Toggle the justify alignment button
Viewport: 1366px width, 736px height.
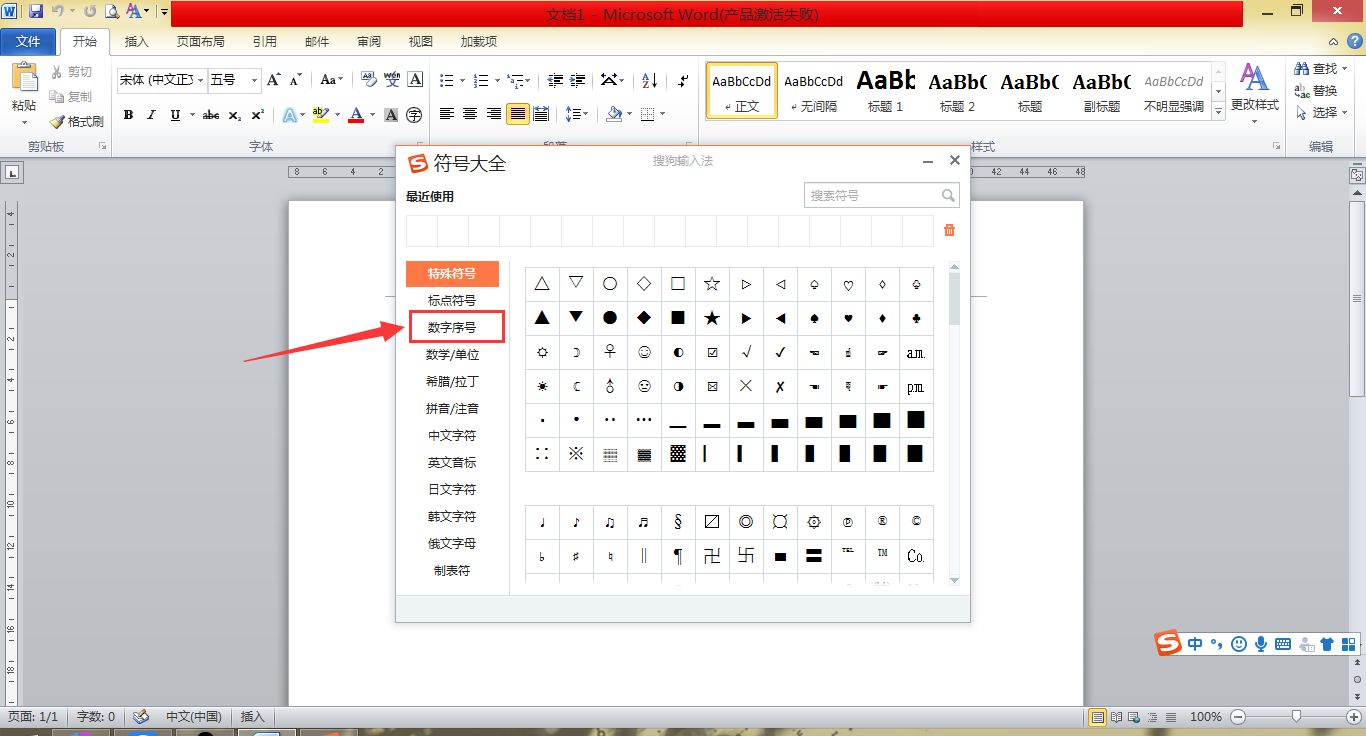click(x=517, y=113)
